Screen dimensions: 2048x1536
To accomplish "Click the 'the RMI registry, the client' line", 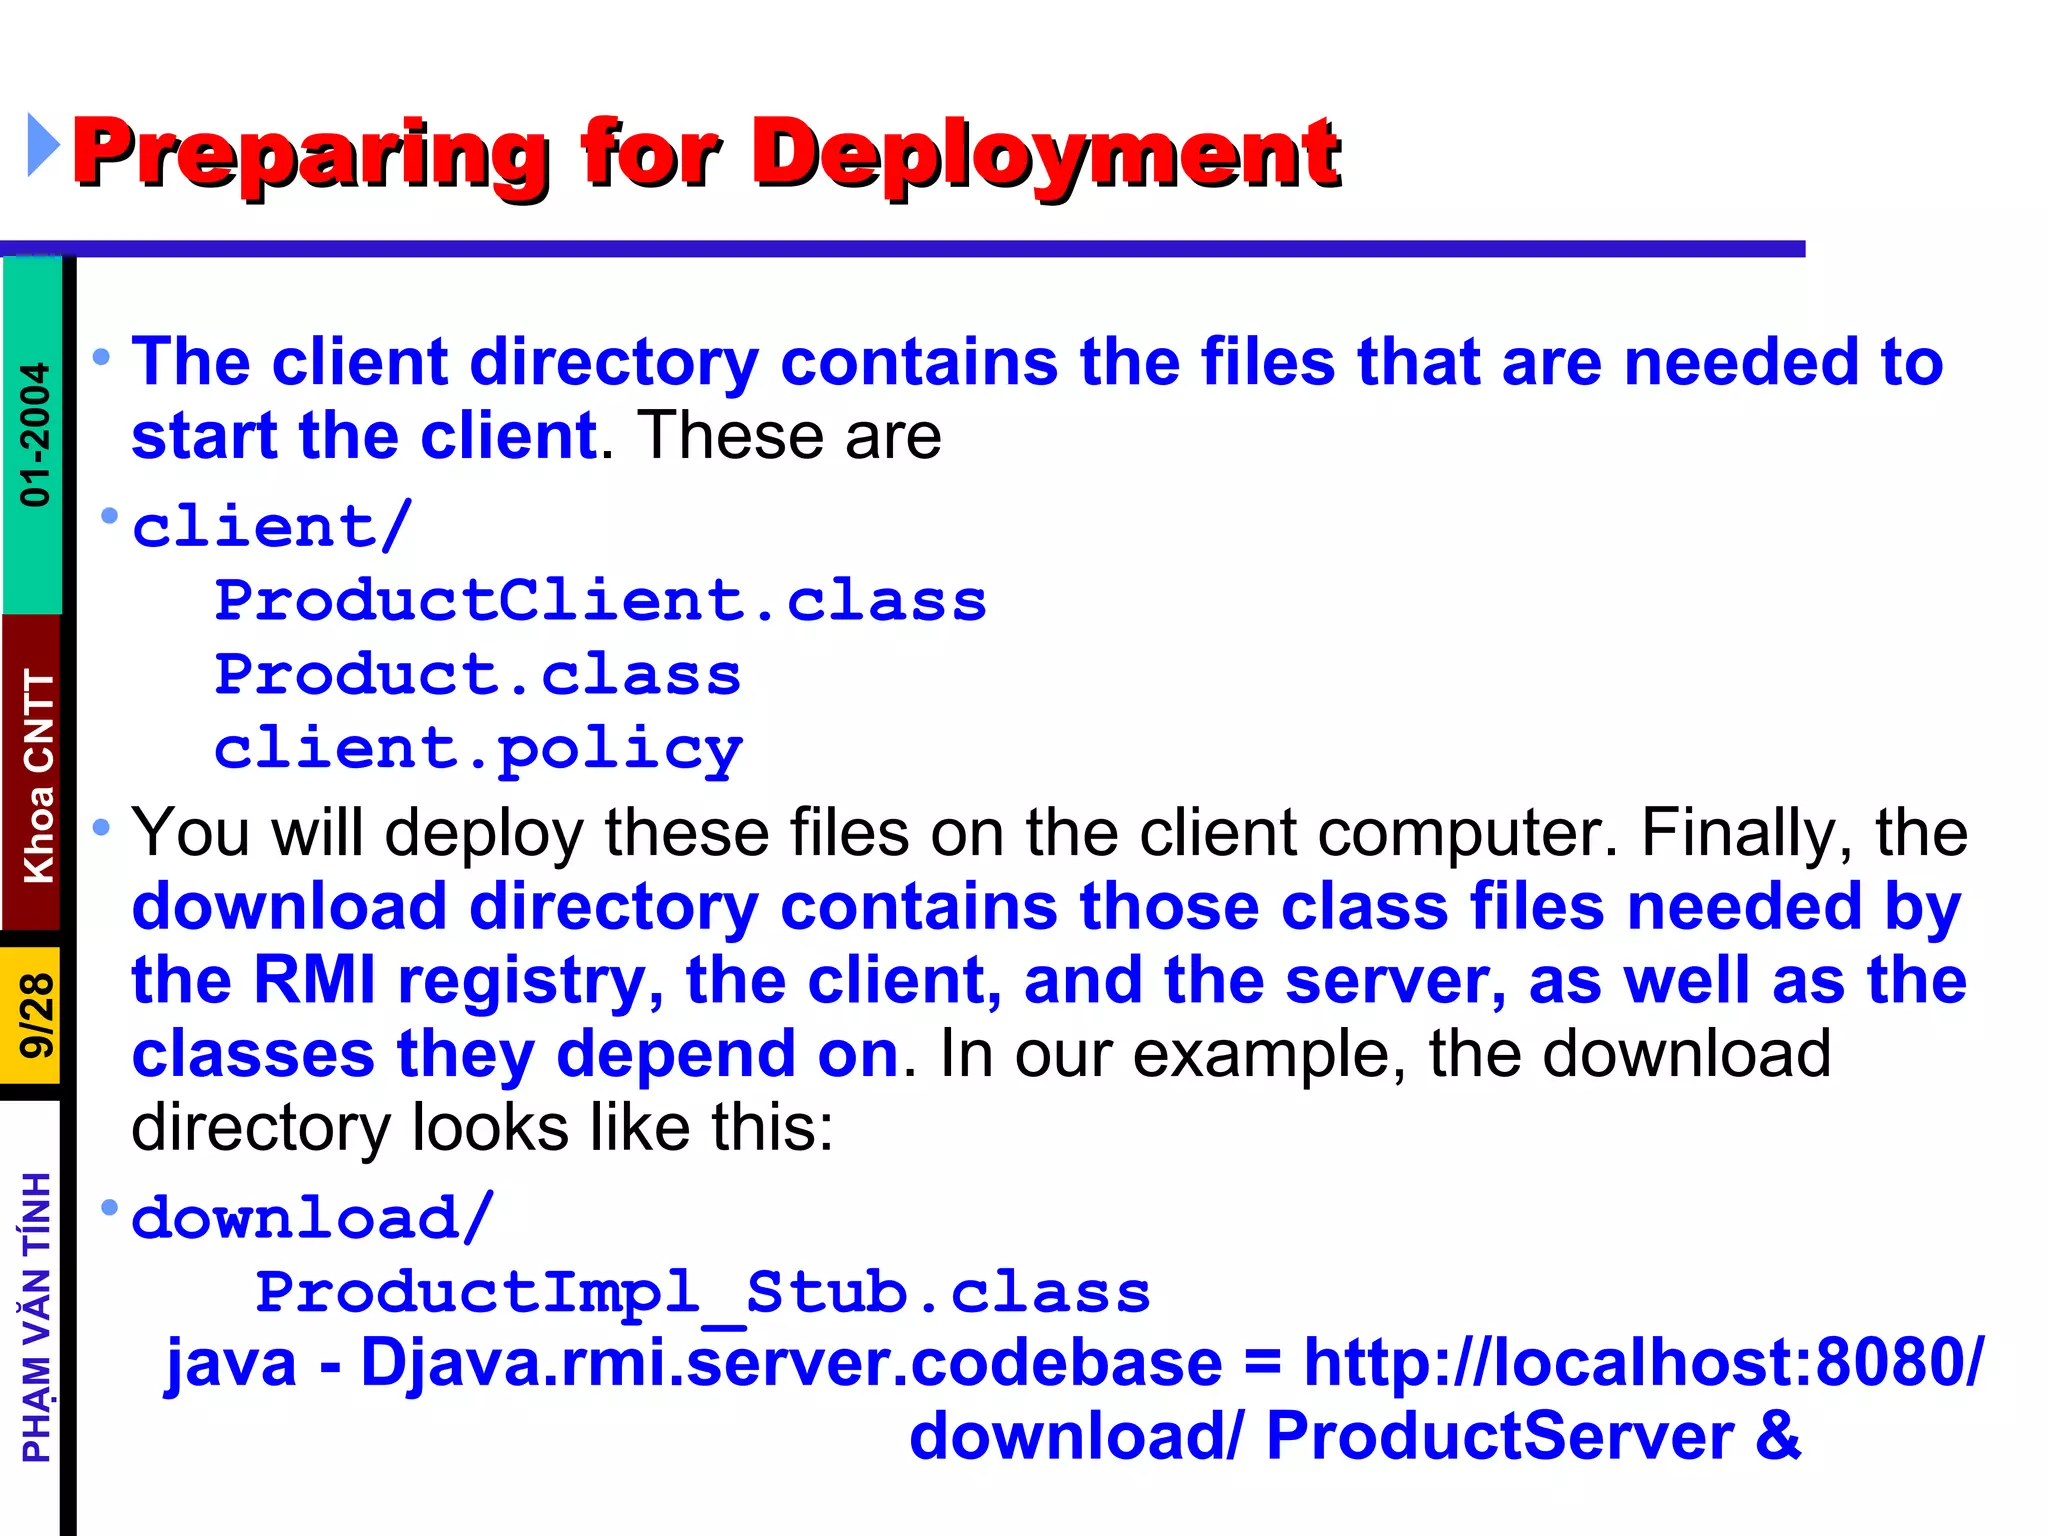I will (1049, 981).
